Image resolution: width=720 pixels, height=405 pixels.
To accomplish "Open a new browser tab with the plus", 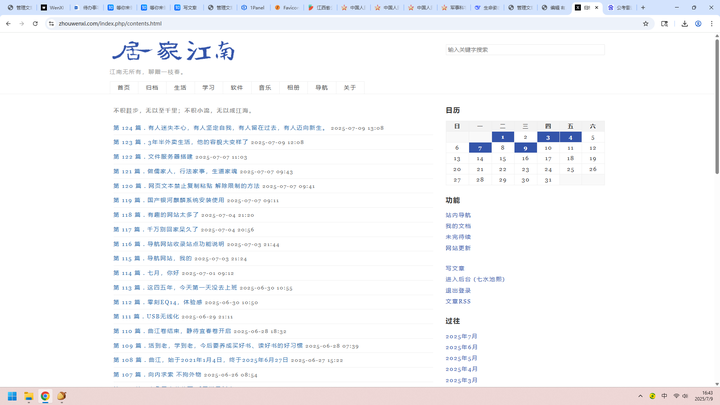I will (643, 7).
